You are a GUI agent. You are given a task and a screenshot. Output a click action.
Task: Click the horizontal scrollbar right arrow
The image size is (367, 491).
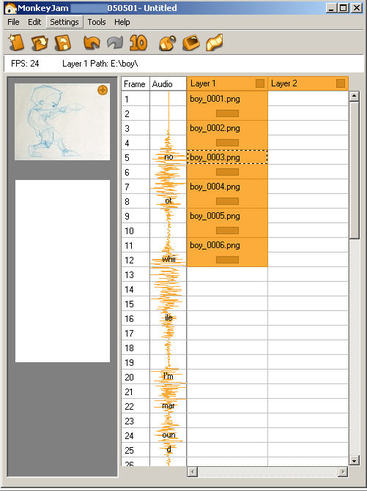pyautogui.click(x=343, y=472)
